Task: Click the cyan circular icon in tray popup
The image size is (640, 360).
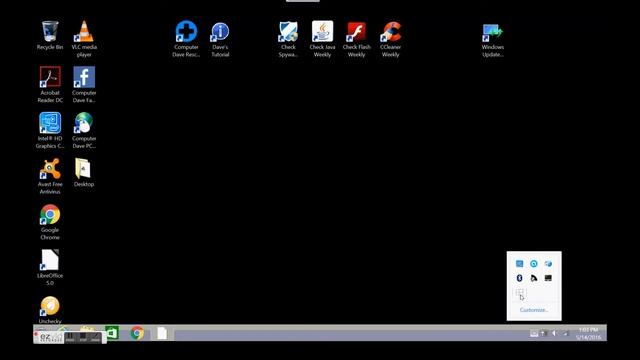Action: click(x=533, y=264)
